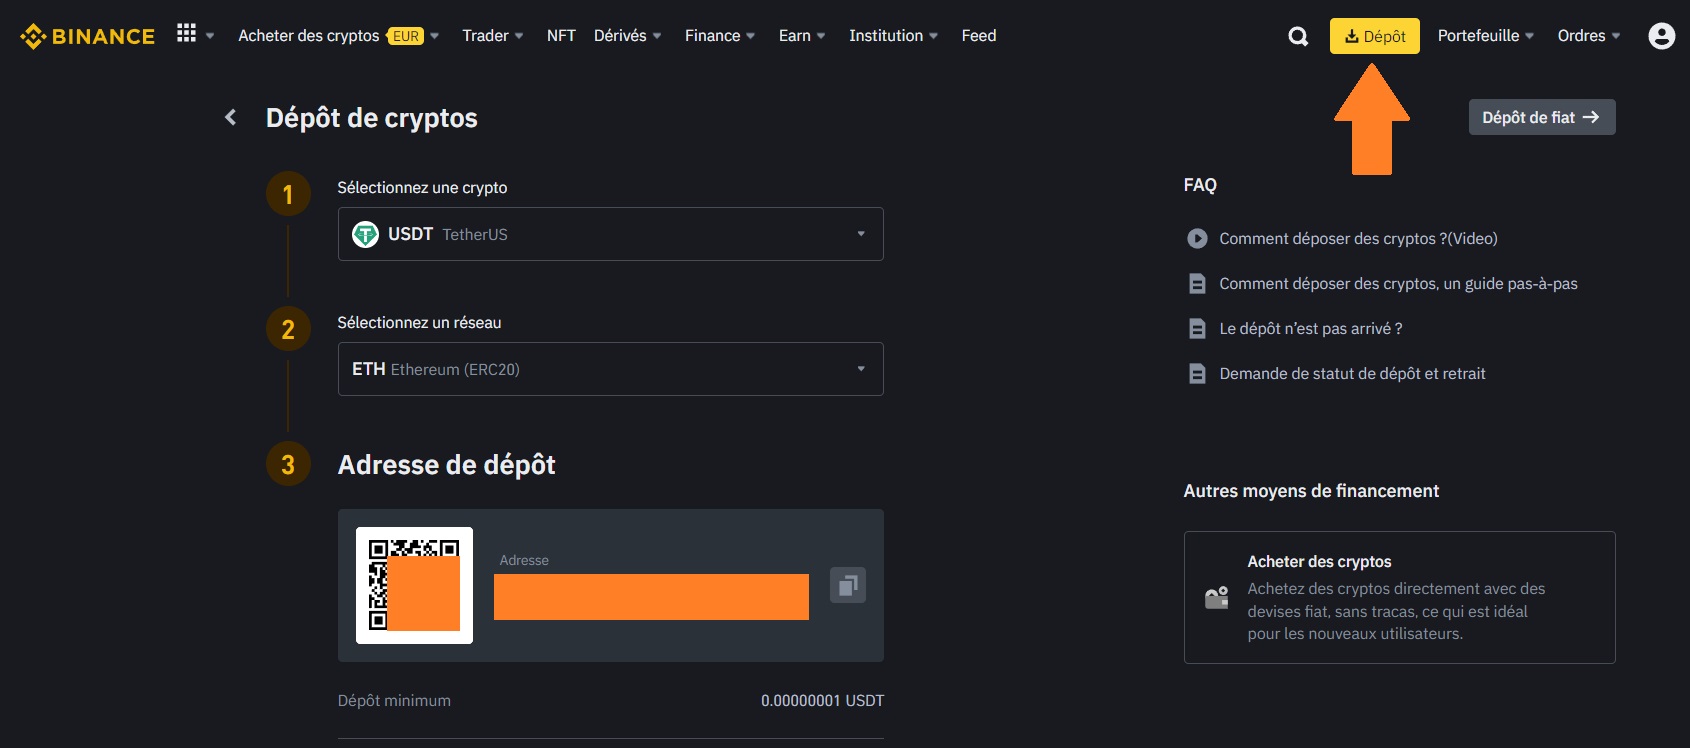1690x748 pixels.
Task: Click the deposit QR code
Action: (x=414, y=585)
